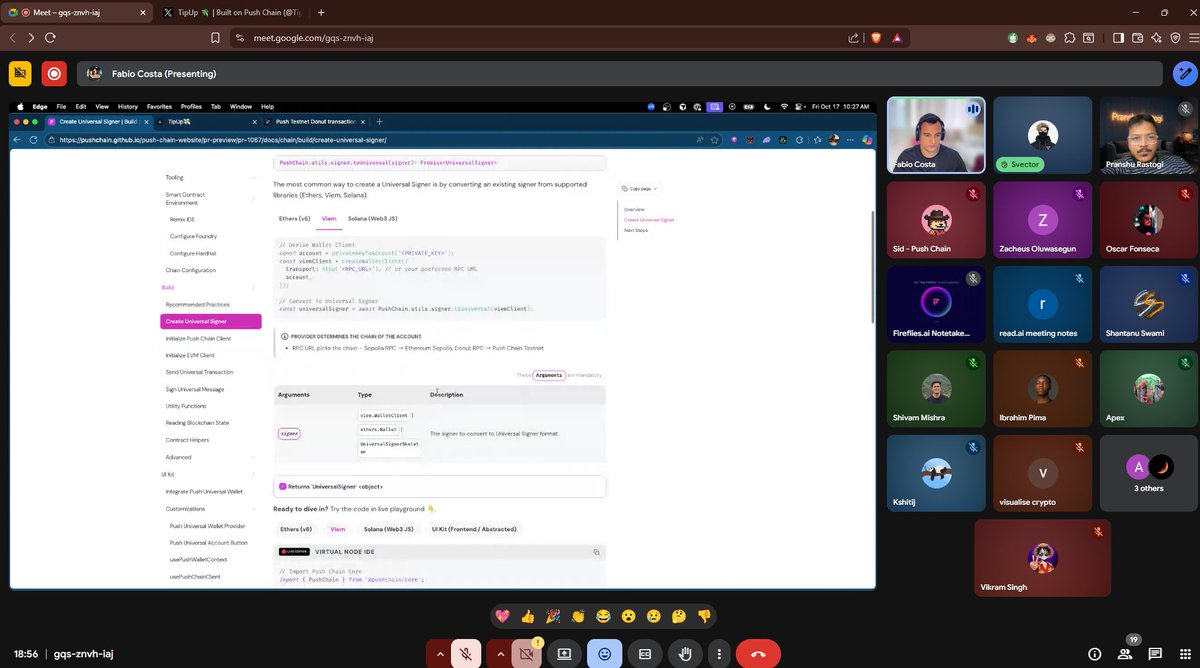Open the Brave hamburger main menu

click(1192, 37)
